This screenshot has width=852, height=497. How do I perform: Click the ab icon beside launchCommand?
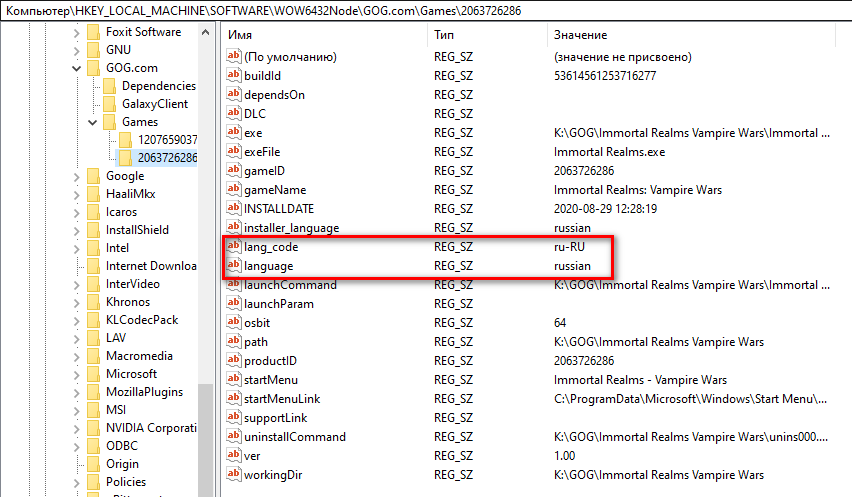coord(234,284)
